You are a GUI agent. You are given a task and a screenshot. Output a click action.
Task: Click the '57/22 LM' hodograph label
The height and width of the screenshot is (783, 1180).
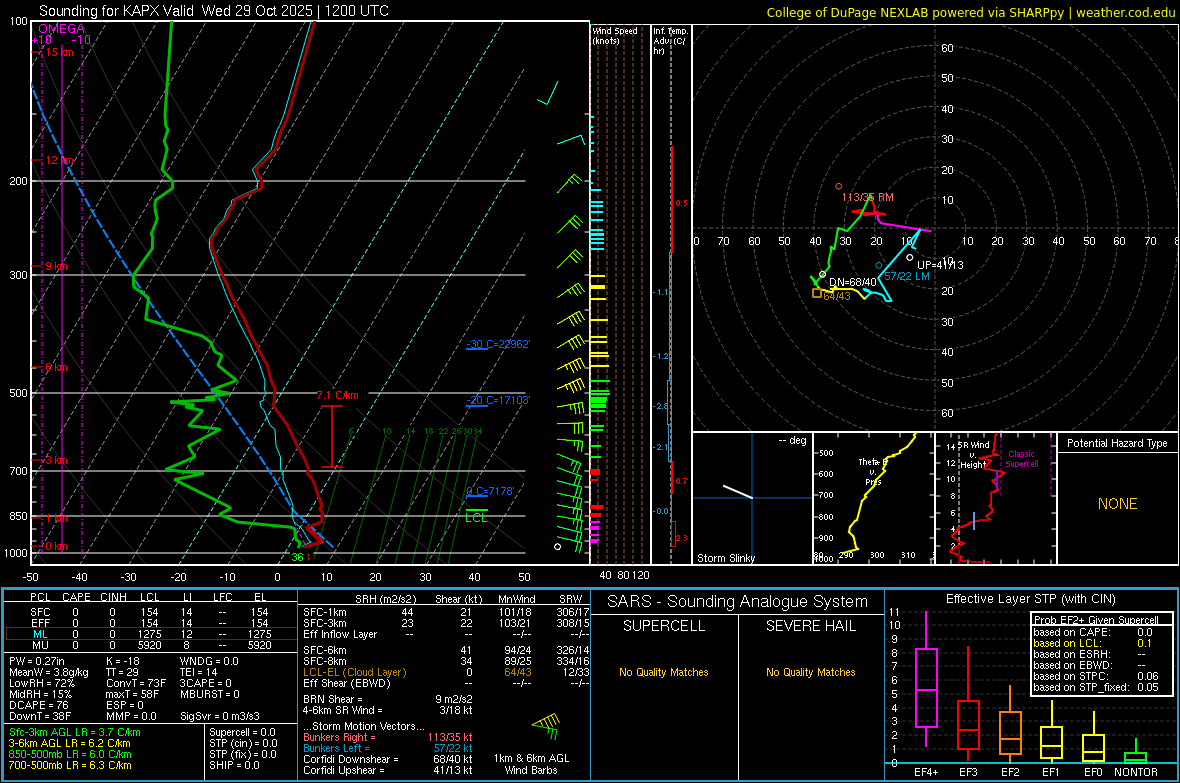click(x=907, y=276)
